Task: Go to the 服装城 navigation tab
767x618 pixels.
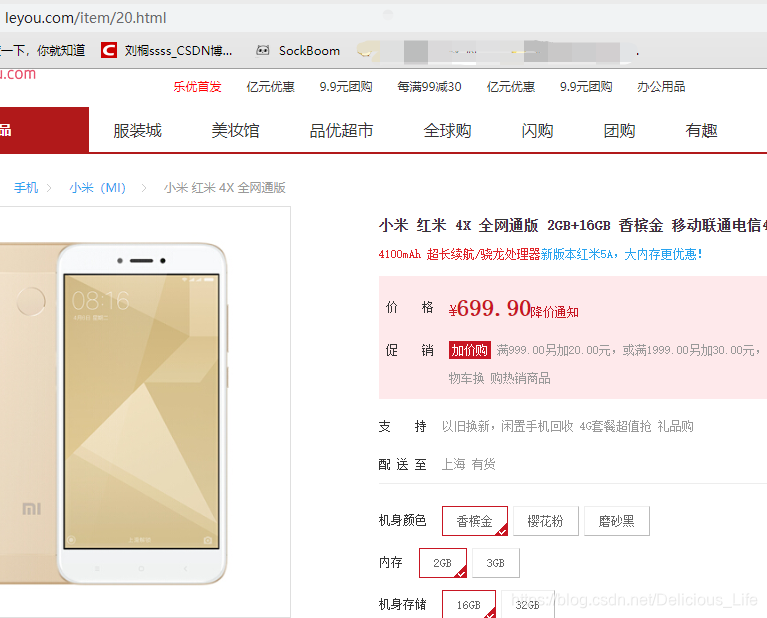Action: pyautogui.click(x=137, y=131)
